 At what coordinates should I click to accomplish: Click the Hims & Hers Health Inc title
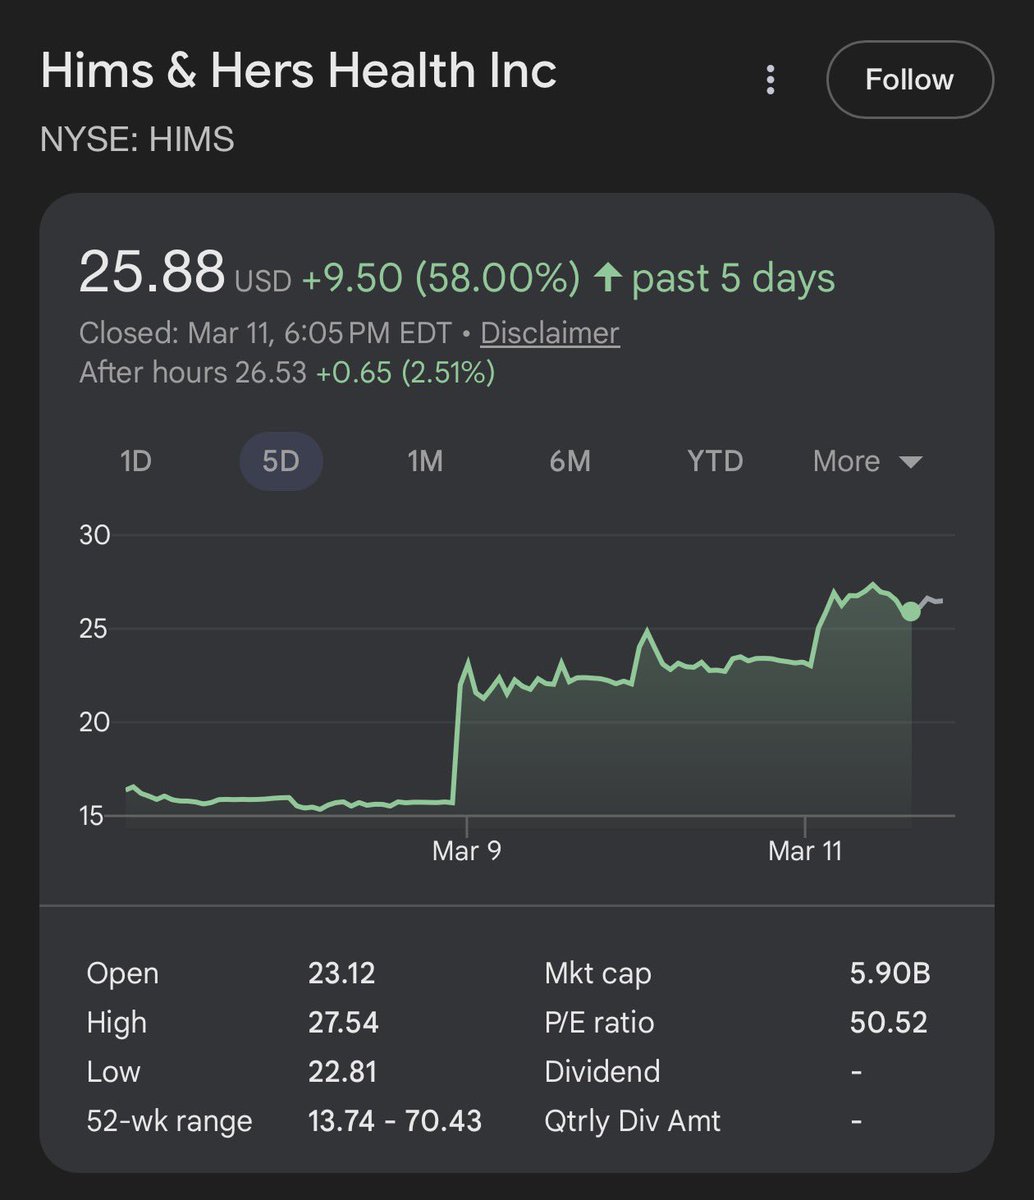298,71
